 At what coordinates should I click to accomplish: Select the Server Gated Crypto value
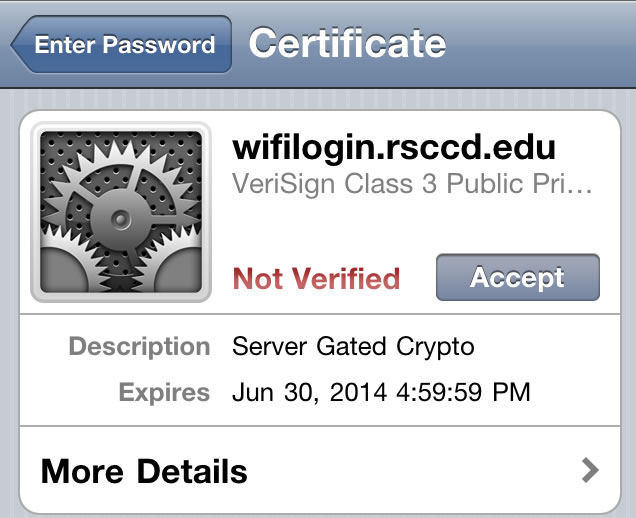click(353, 347)
